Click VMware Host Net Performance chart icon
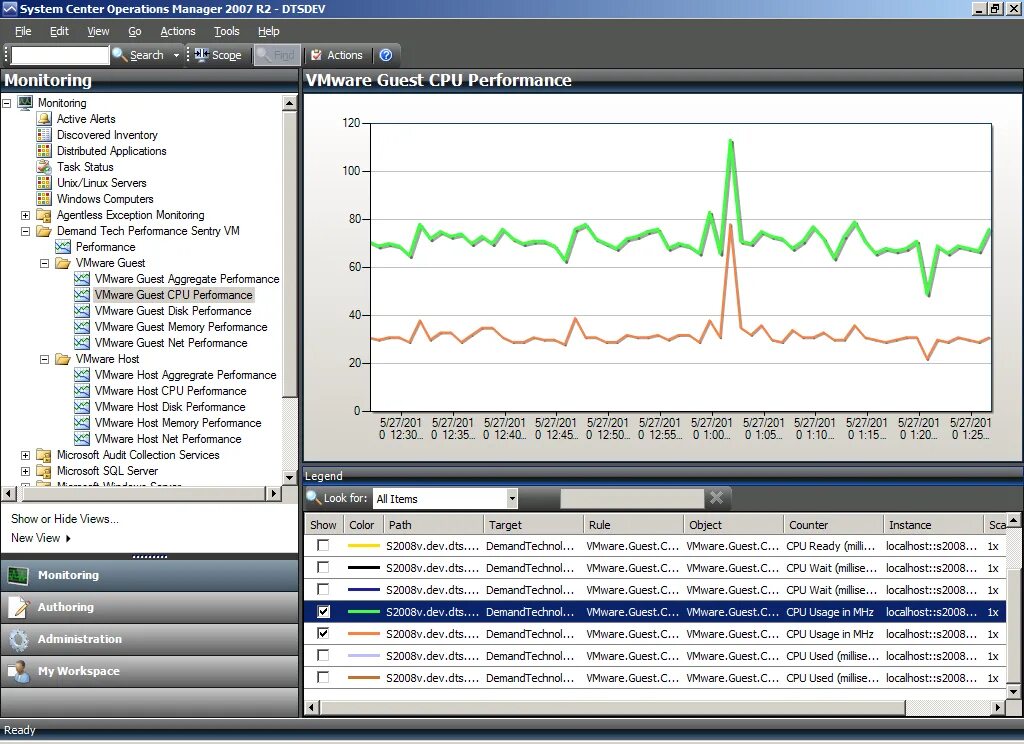Screen dimensions: 1024x744 (82, 439)
